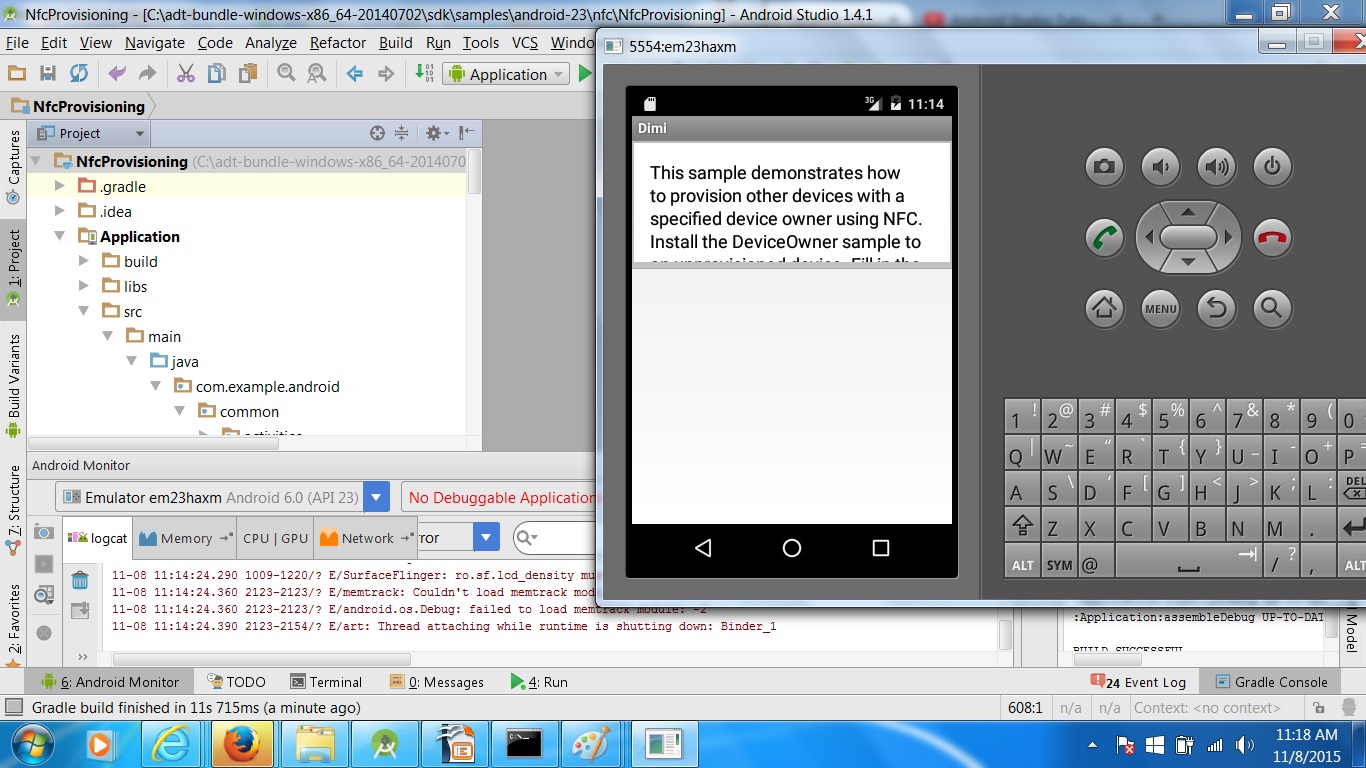Tap Android recents square on emulator screen
1366x768 pixels.
click(x=881, y=548)
